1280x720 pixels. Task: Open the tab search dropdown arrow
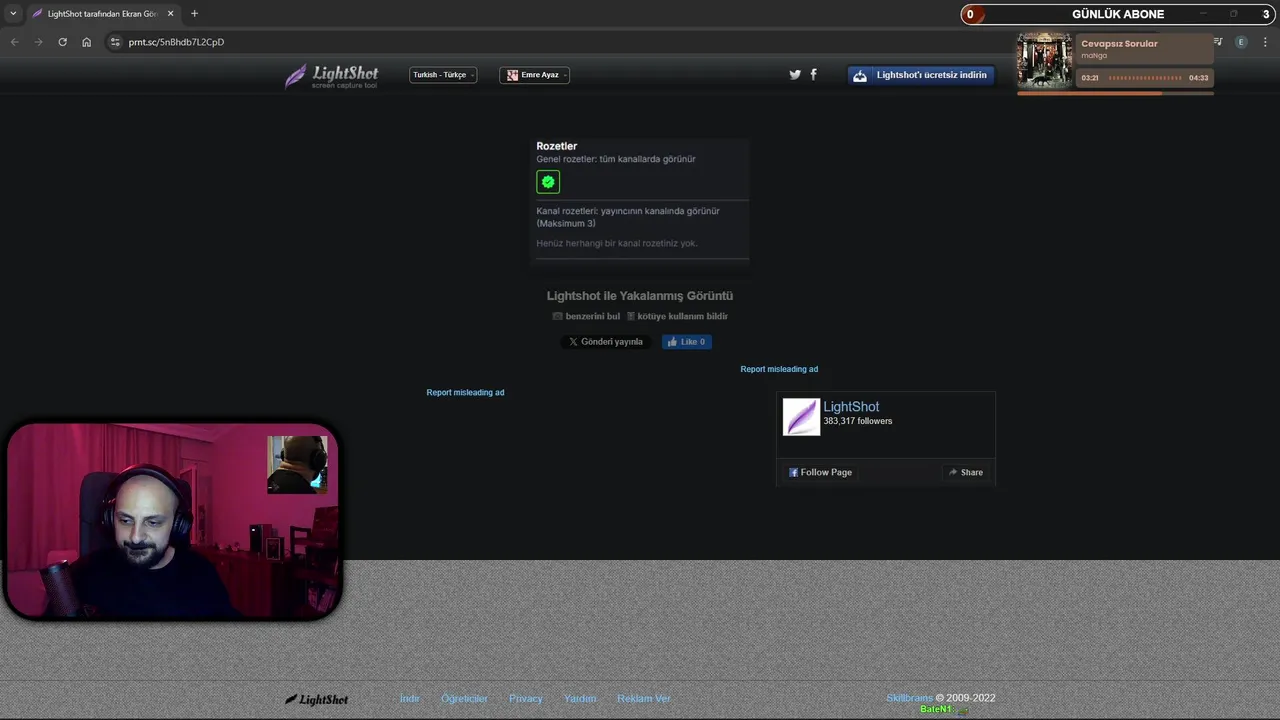(13, 14)
